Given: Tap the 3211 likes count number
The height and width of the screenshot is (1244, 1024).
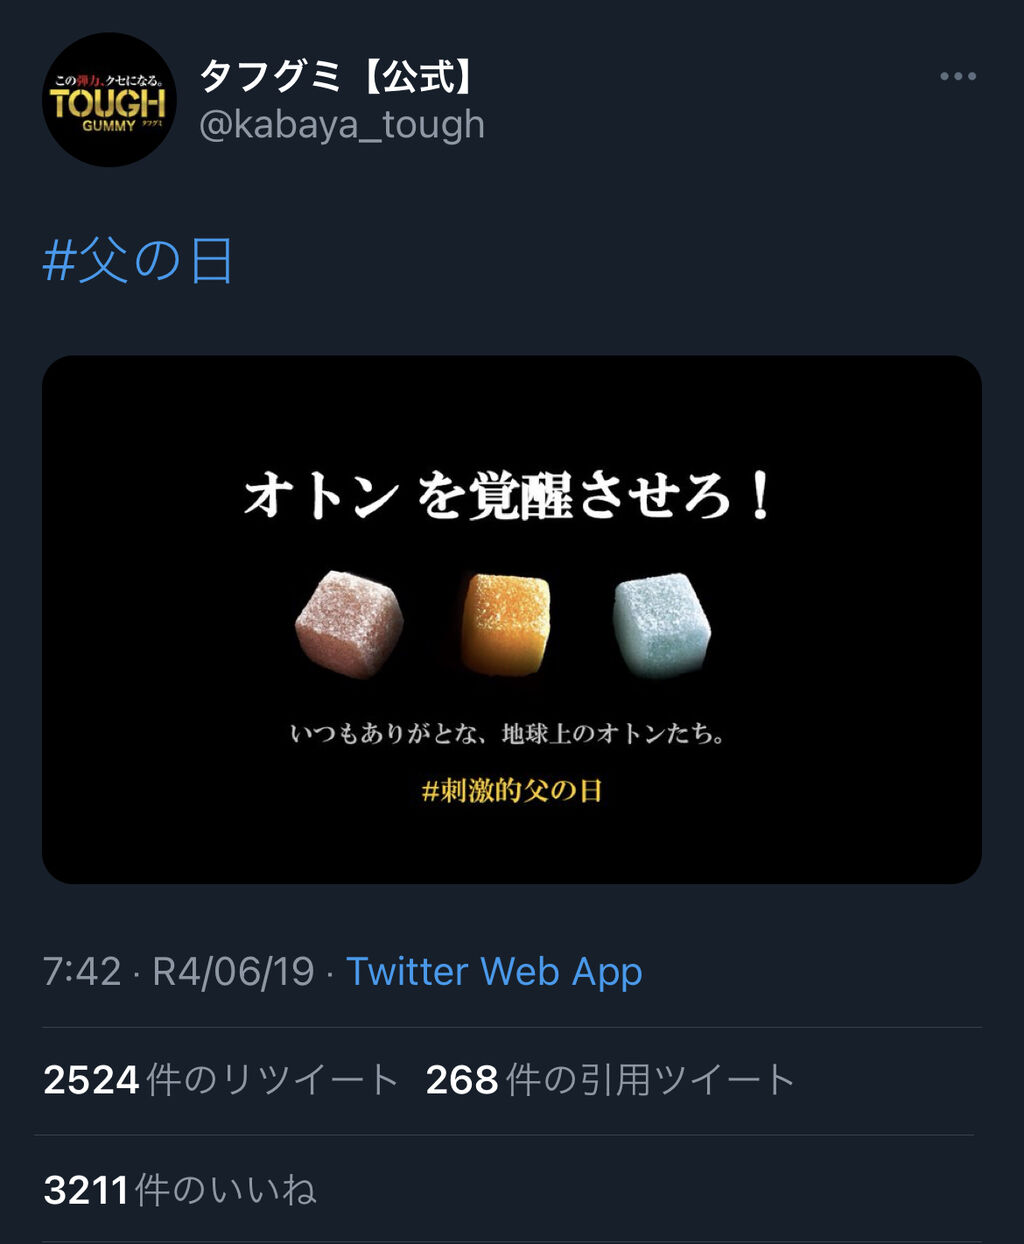Looking at the screenshot, I should 86,1191.
